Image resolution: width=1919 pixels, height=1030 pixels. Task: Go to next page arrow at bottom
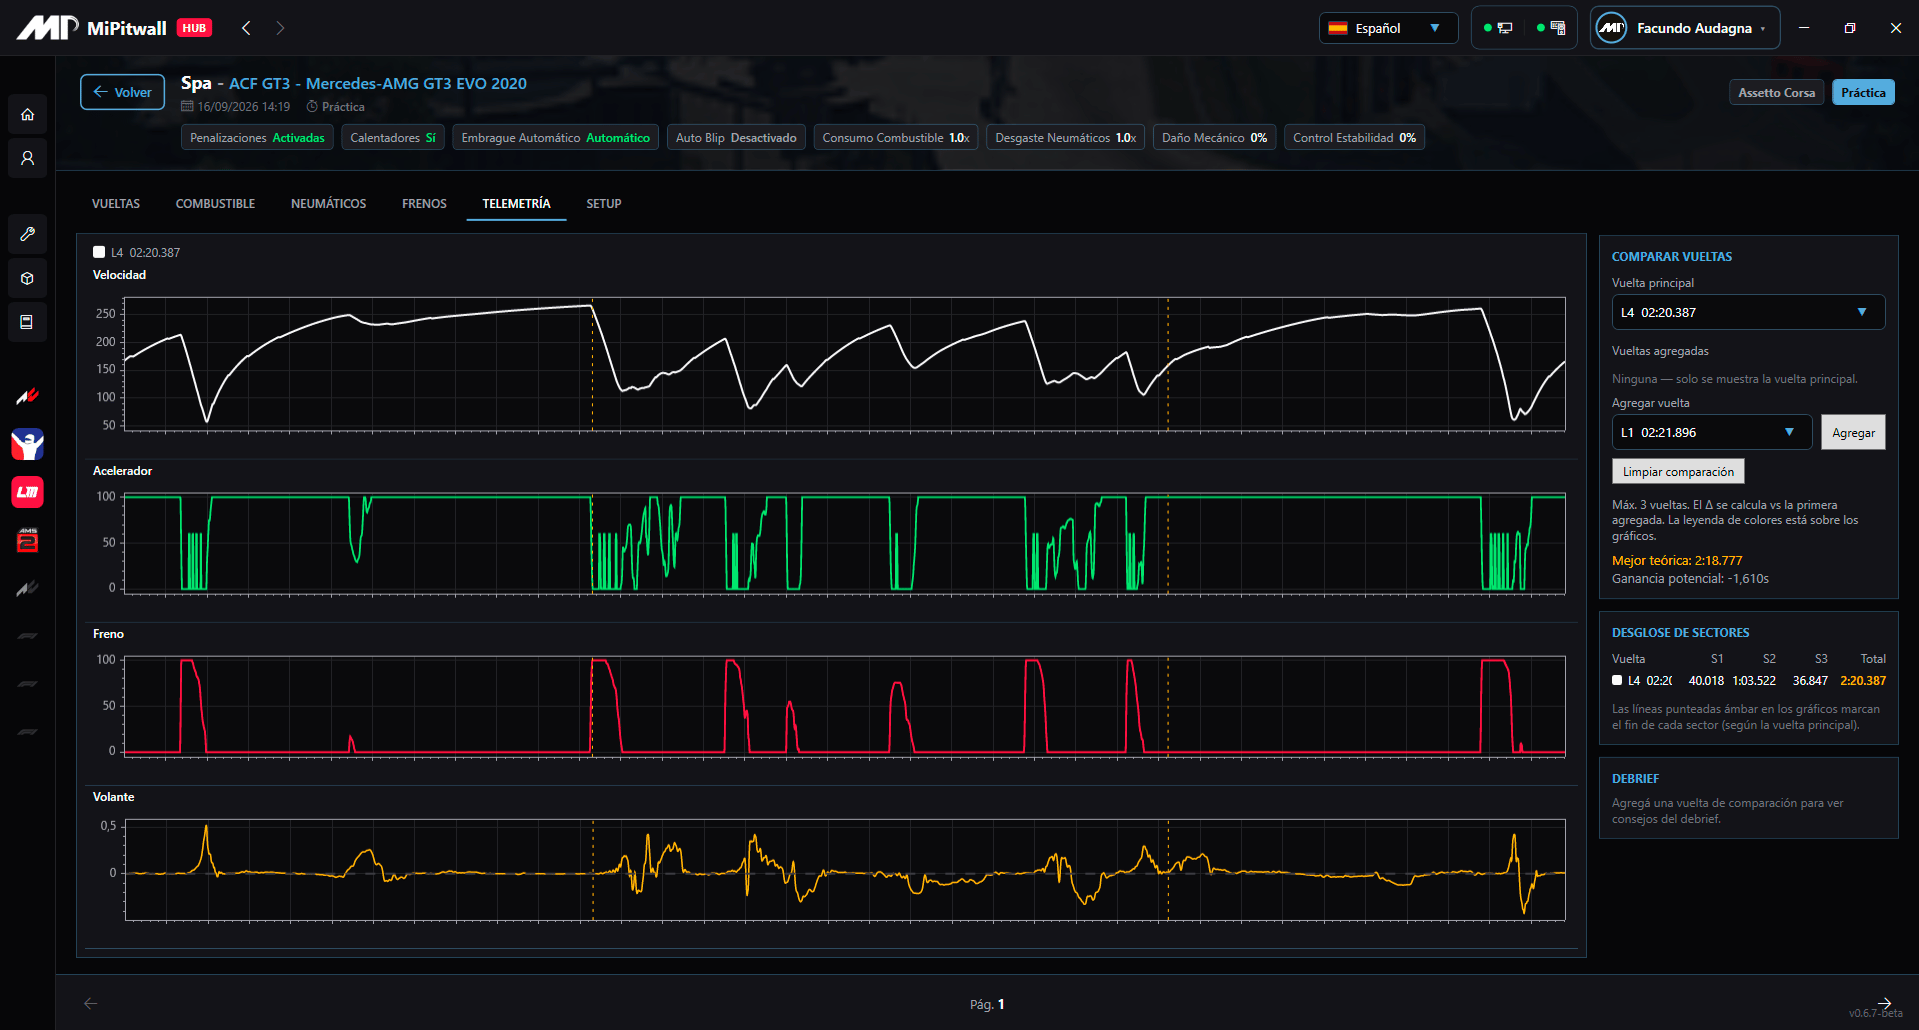[x=1884, y=1003]
